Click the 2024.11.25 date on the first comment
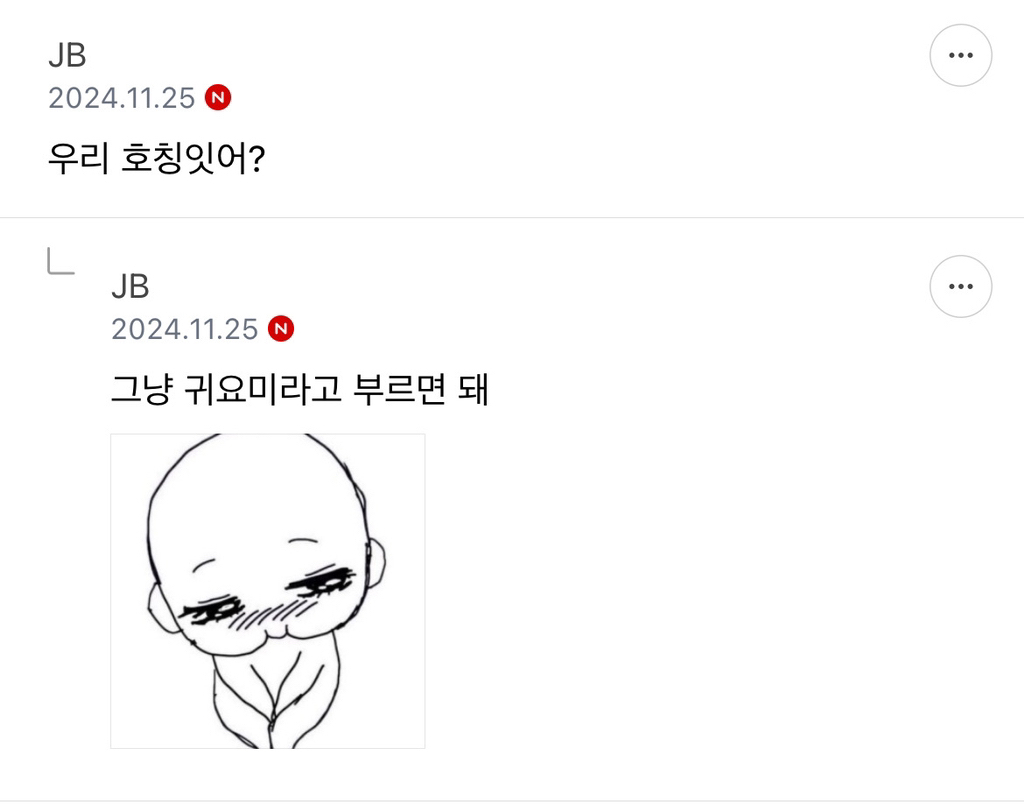1024x804 pixels. 121,98
